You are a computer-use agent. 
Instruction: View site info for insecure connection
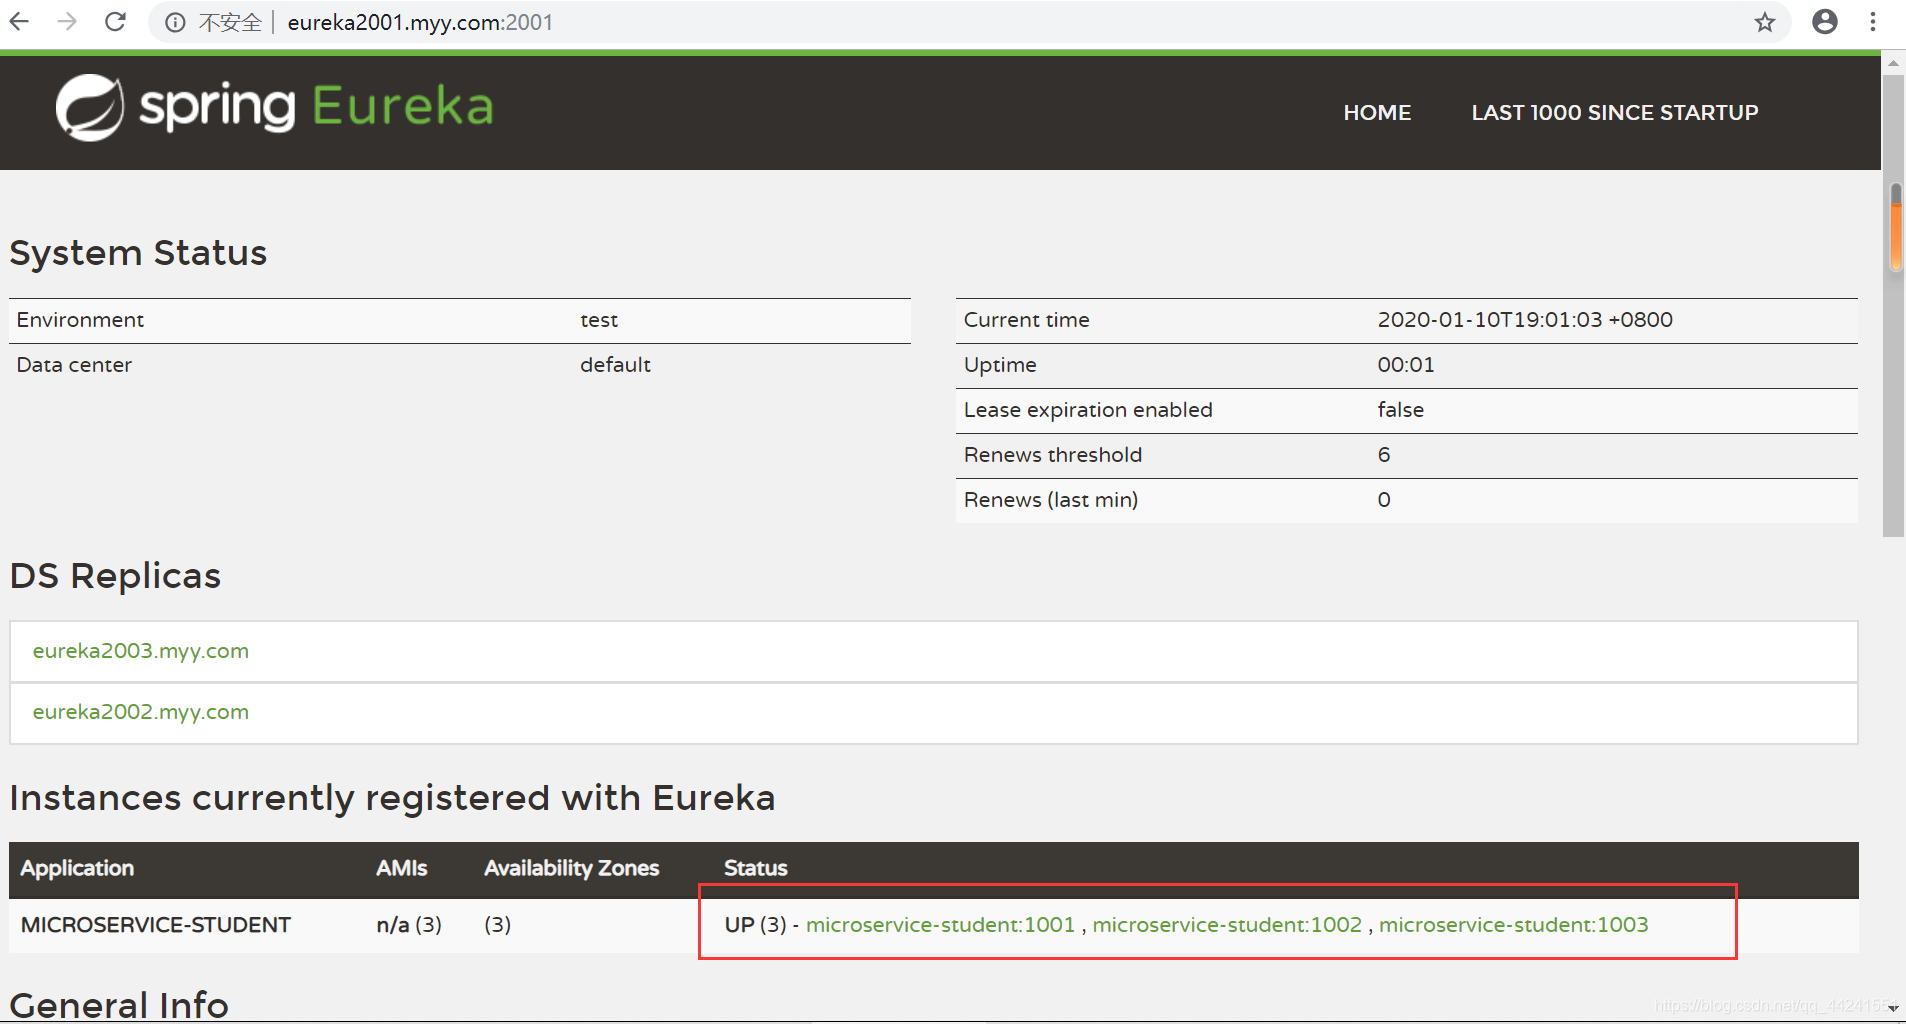click(175, 22)
